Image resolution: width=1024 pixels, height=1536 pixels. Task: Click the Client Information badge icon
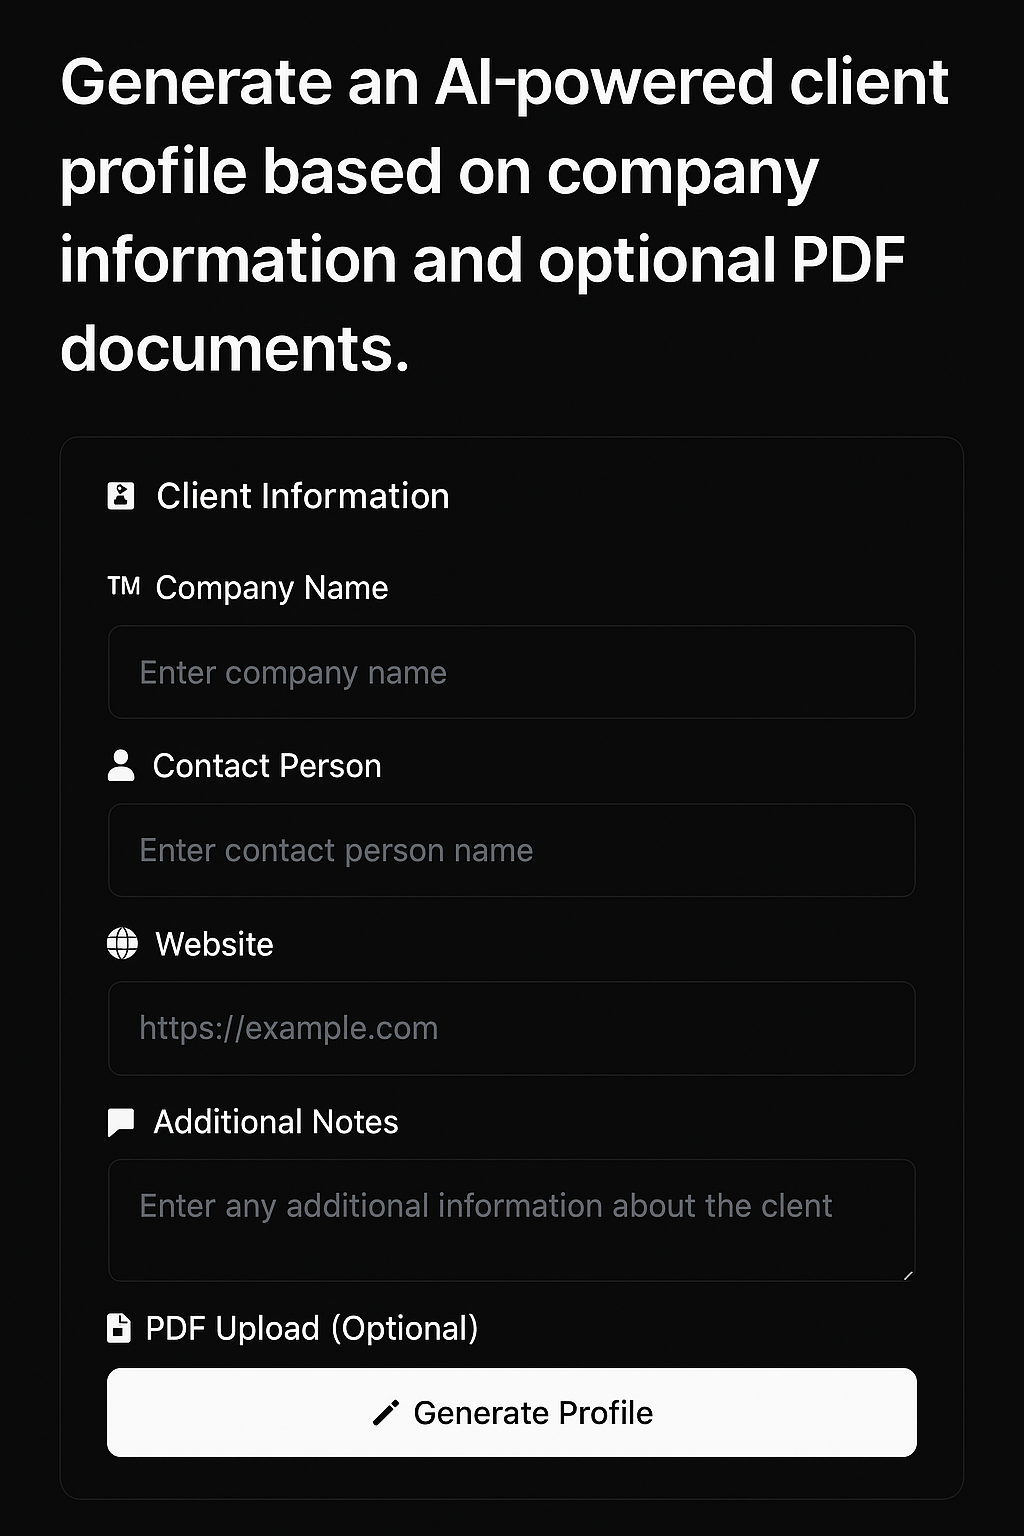121,496
